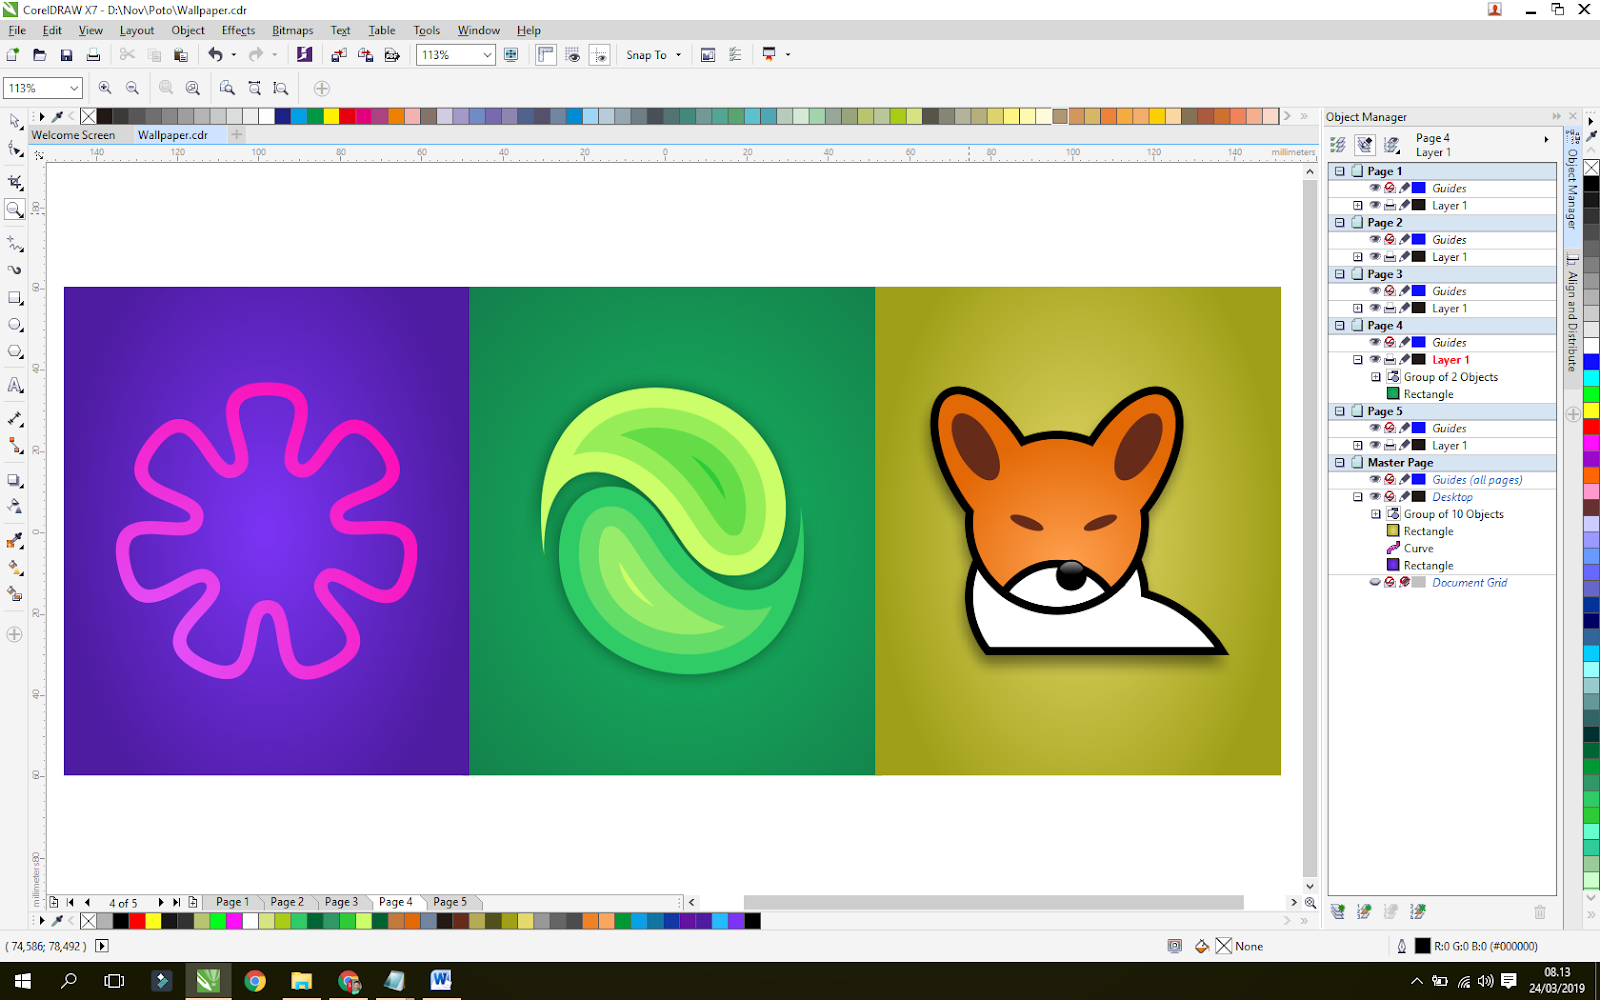Expand Group of 10 Objects
The height and width of the screenshot is (1000, 1600).
[1376, 514]
